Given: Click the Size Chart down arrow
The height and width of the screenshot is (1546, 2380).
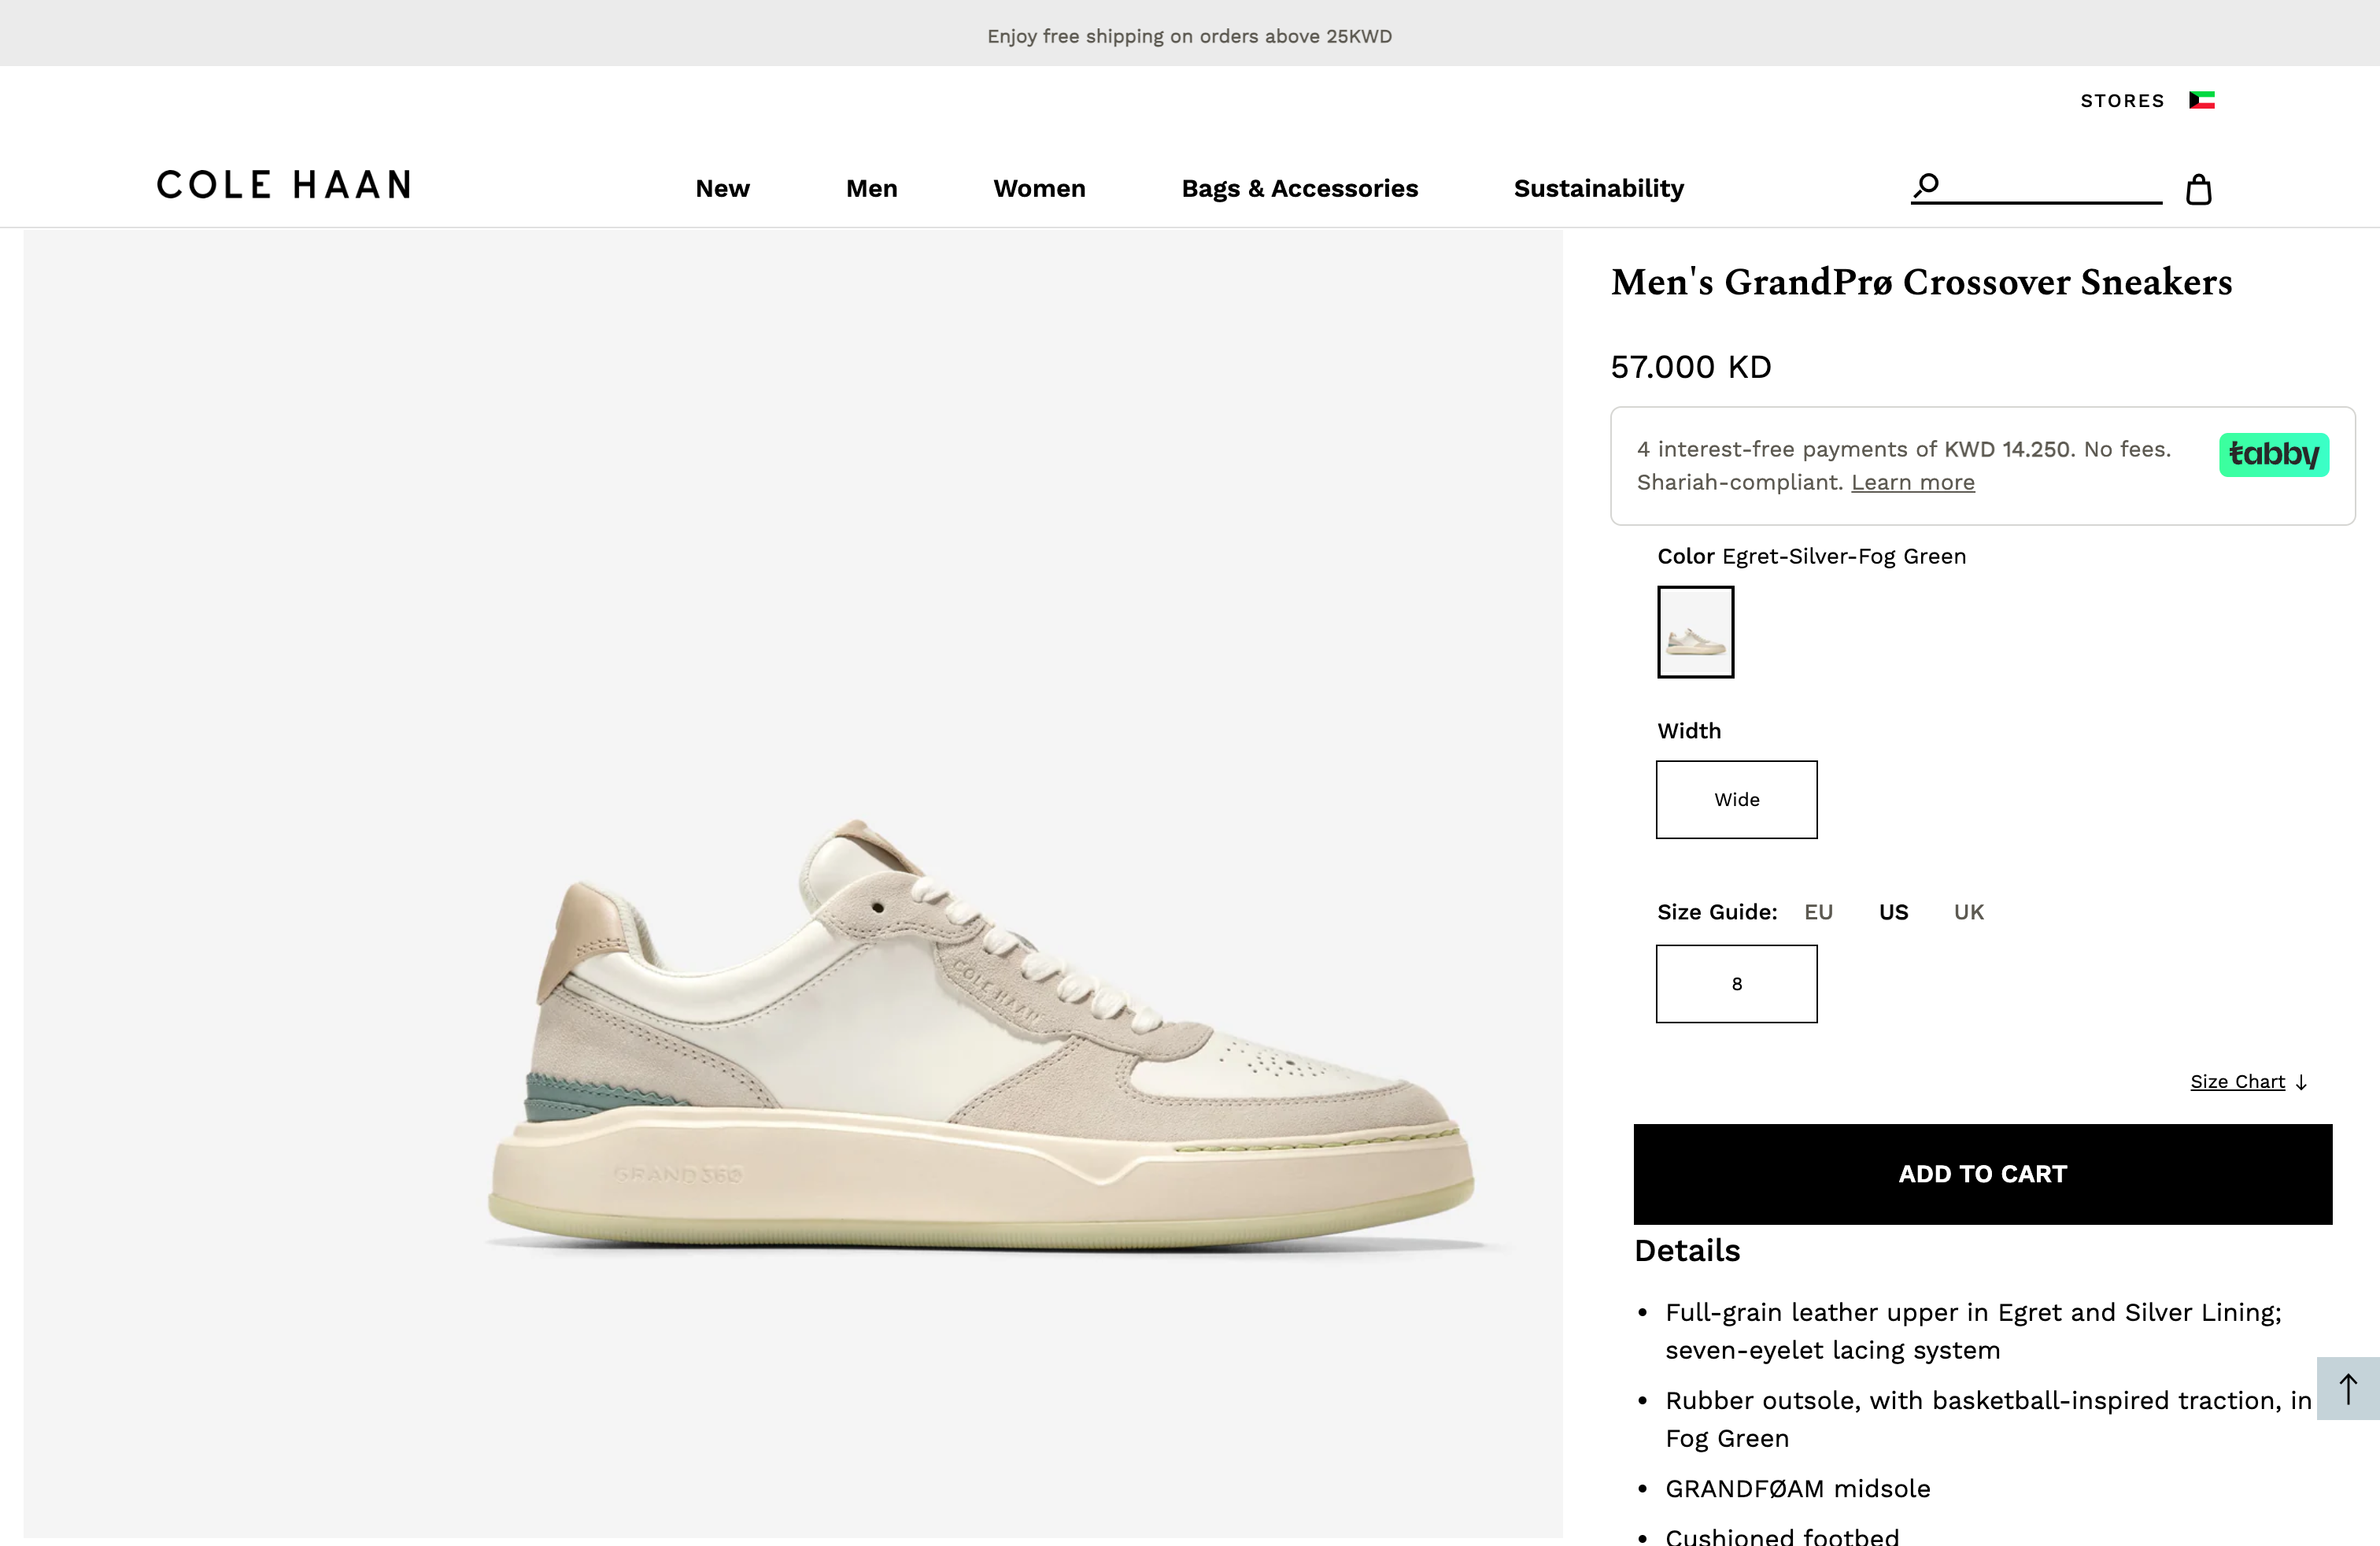Looking at the screenshot, I should pos(2303,1082).
